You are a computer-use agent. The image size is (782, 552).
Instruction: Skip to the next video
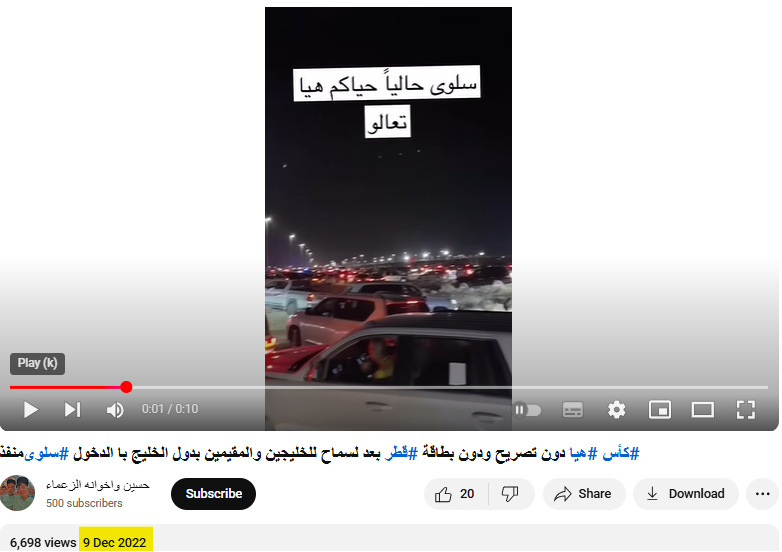click(72, 410)
